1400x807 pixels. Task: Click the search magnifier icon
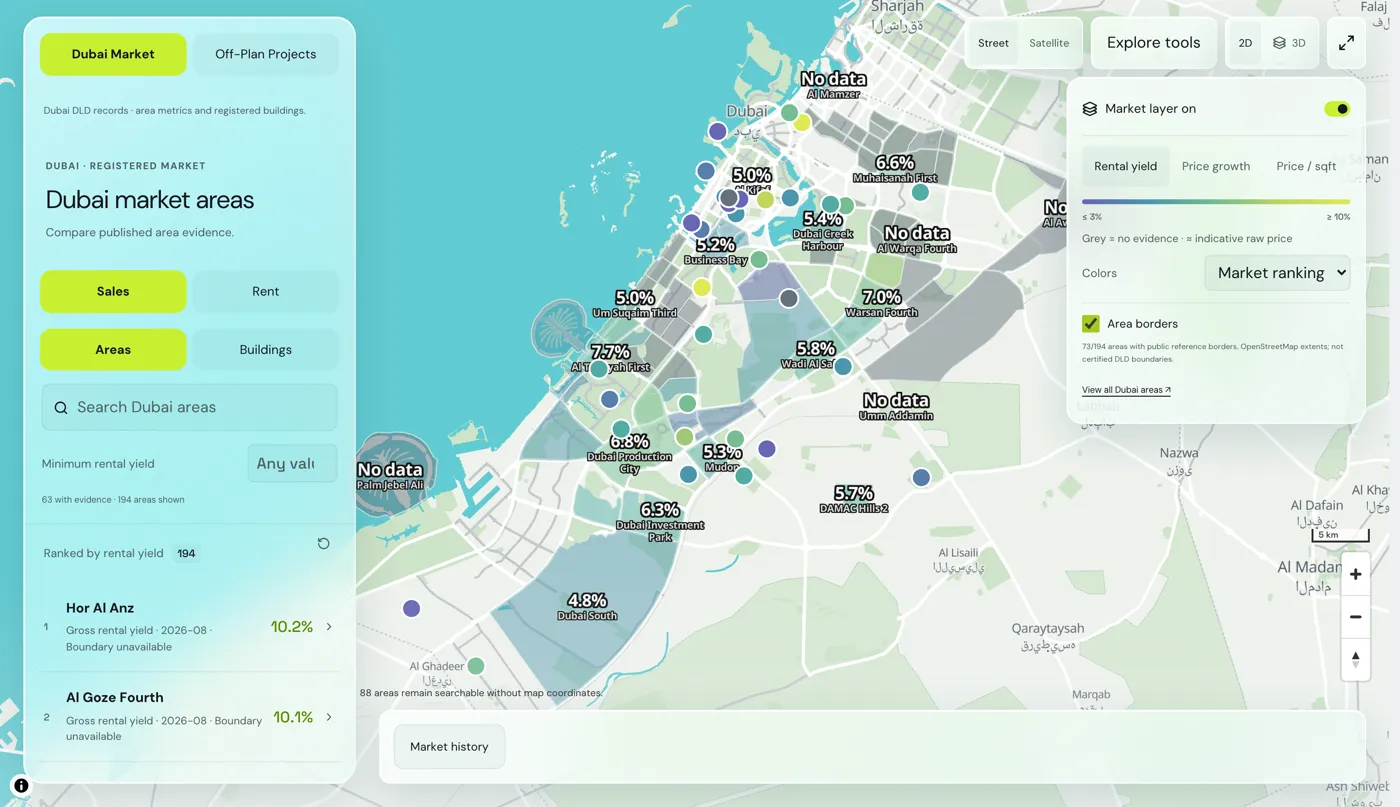click(61, 408)
